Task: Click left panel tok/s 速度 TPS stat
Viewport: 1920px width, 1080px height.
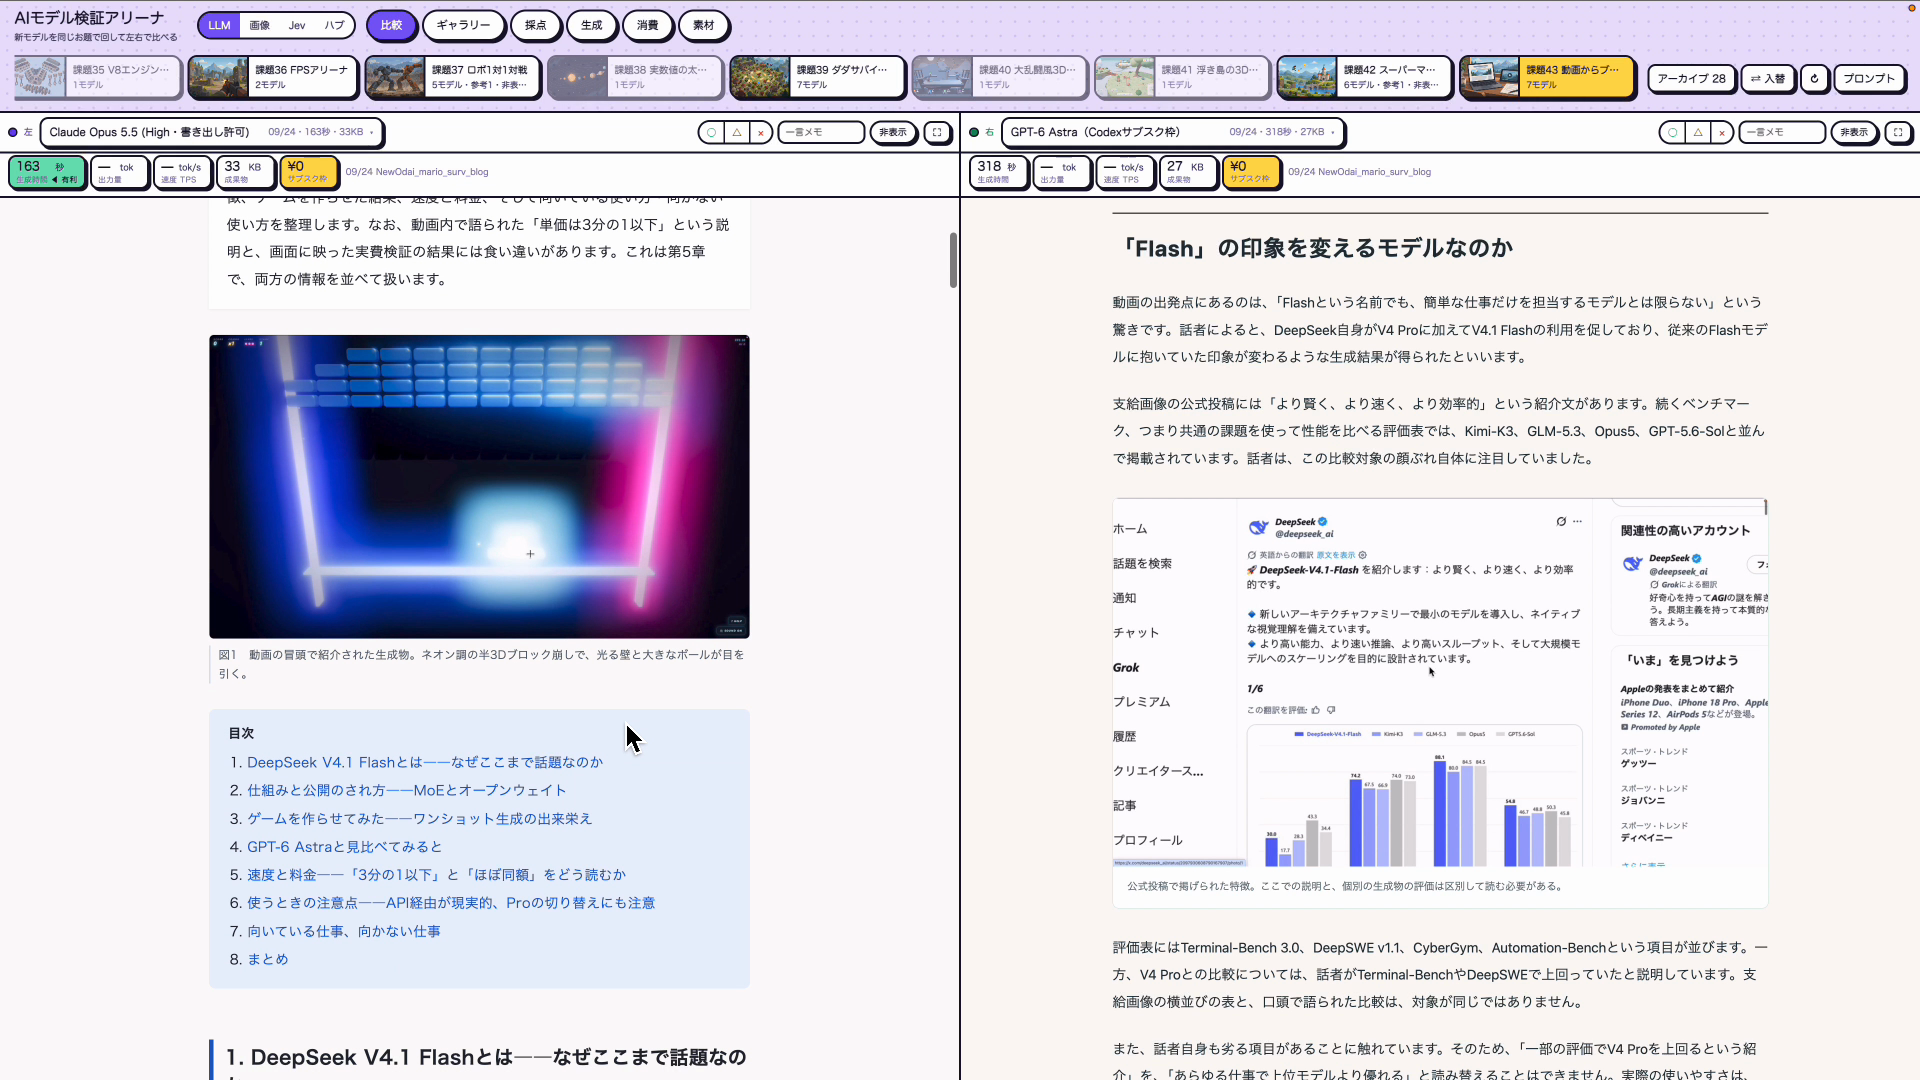Action: (182, 172)
